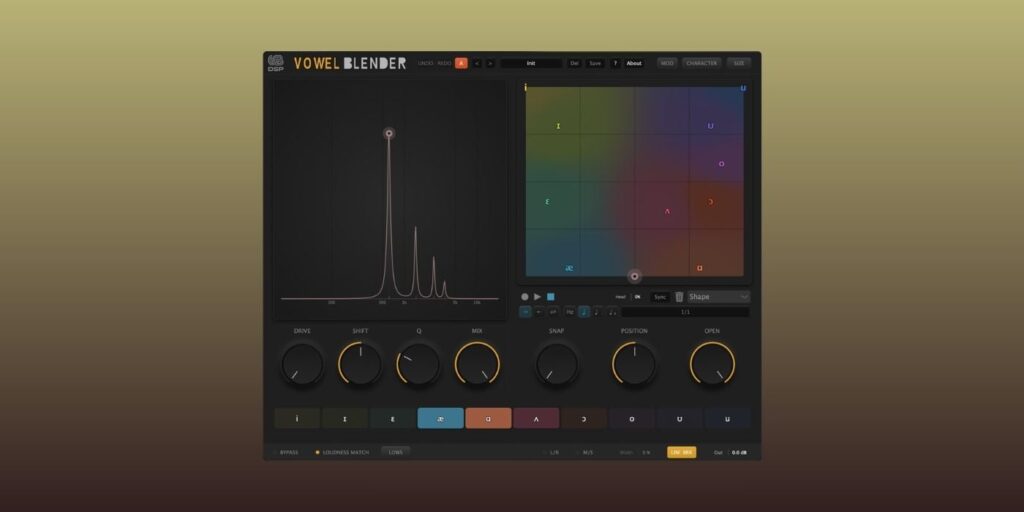Image resolution: width=1024 pixels, height=512 pixels.
Task: Click the blue stop square button
Action: pyautogui.click(x=551, y=296)
